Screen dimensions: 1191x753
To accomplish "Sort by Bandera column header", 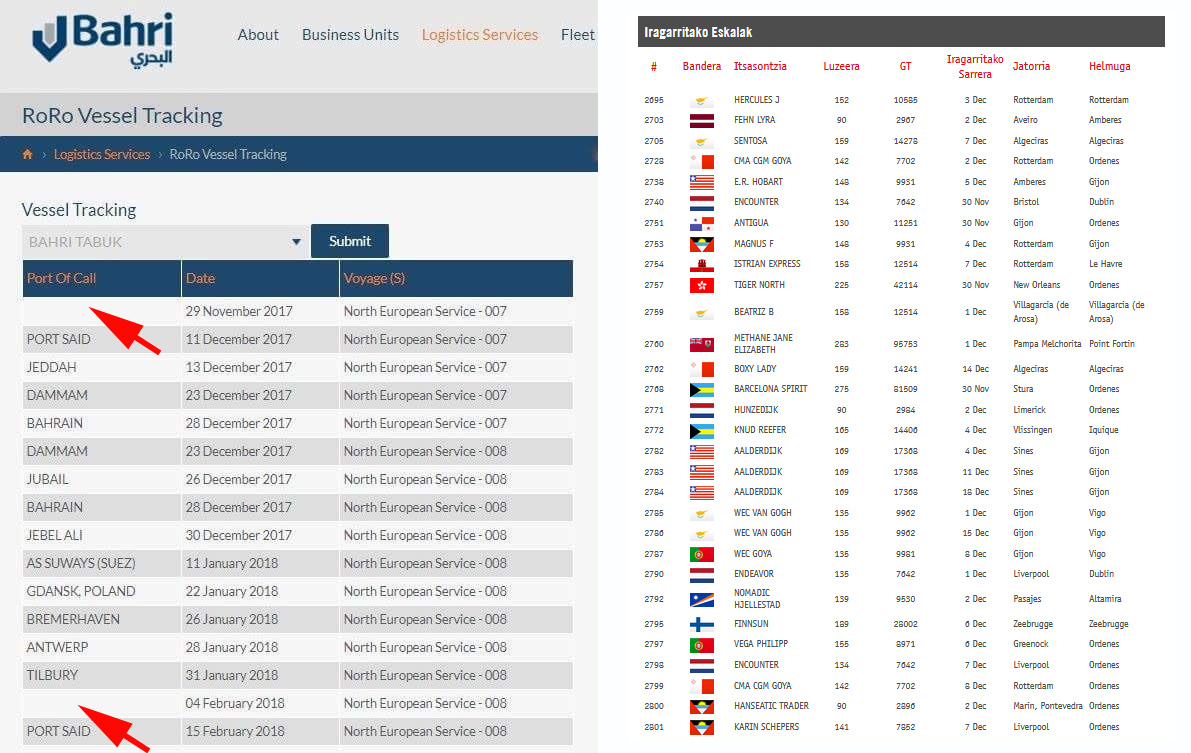I will [702, 66].
